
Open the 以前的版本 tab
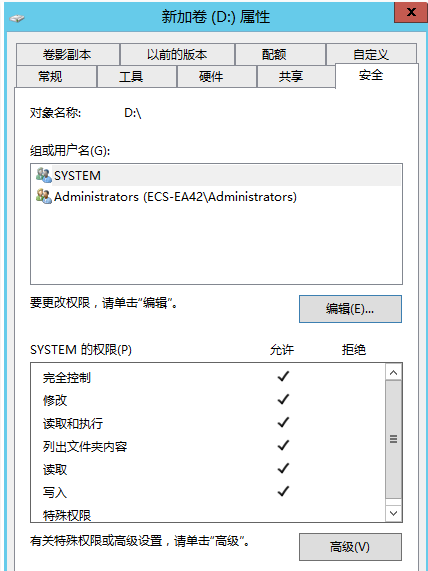pos(177,55)
